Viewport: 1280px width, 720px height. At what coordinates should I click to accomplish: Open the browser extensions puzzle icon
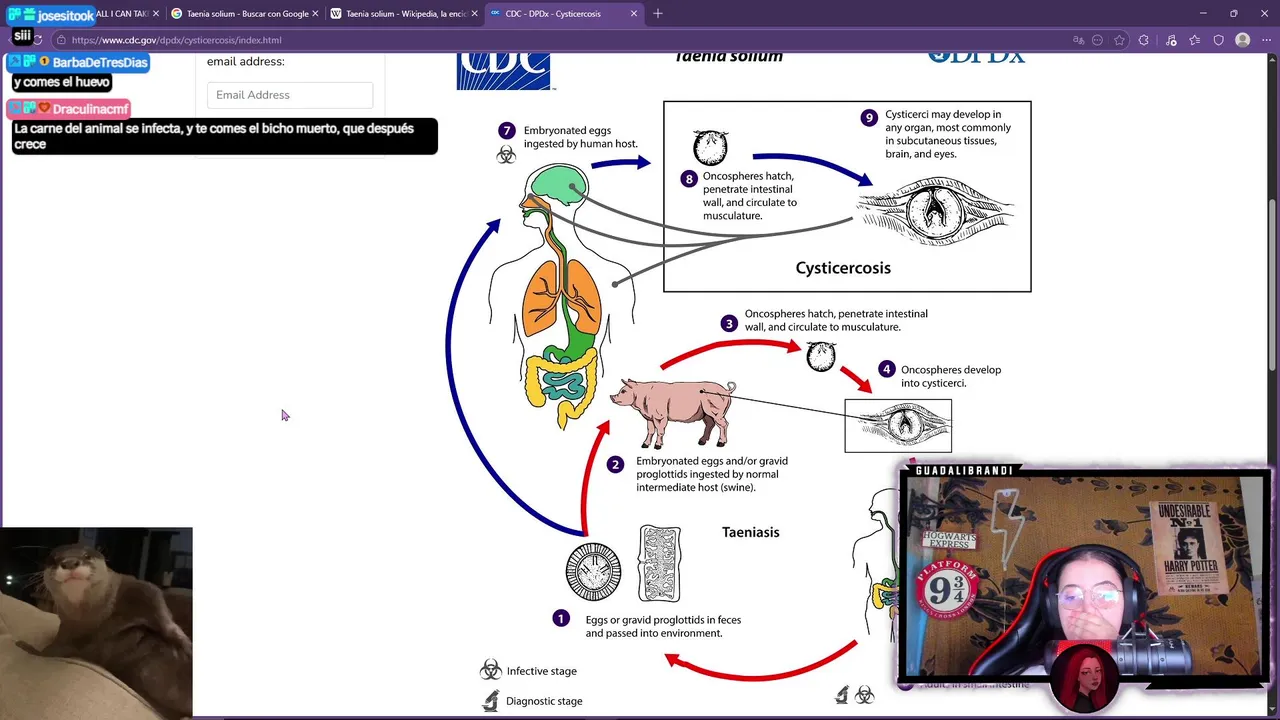tap(1143, 40)
